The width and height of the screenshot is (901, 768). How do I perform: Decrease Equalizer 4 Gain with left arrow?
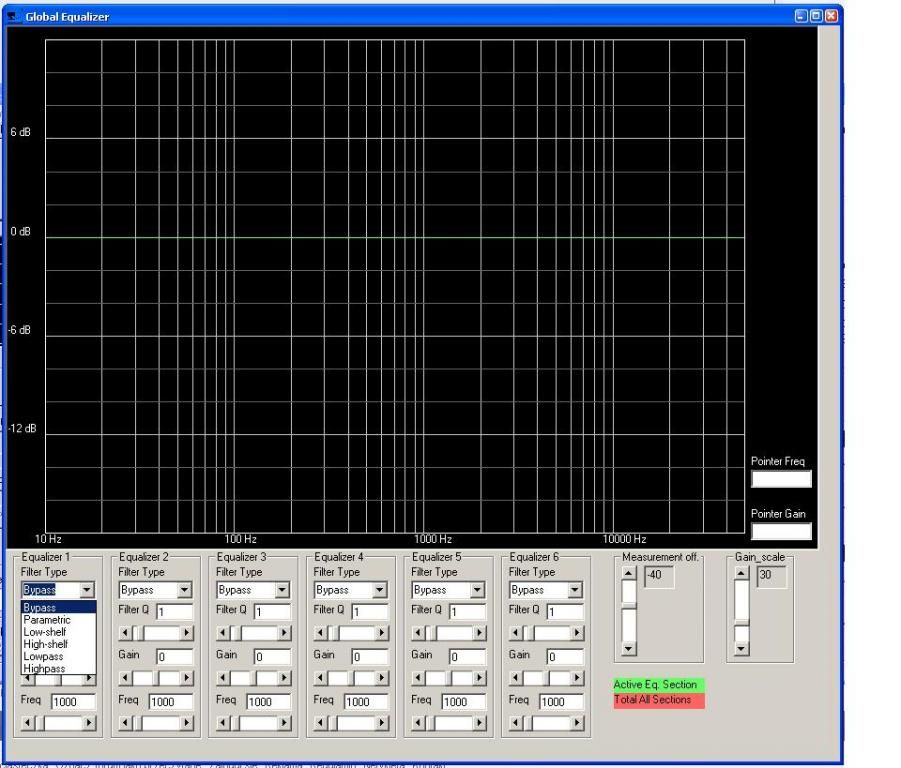[321, 678]
